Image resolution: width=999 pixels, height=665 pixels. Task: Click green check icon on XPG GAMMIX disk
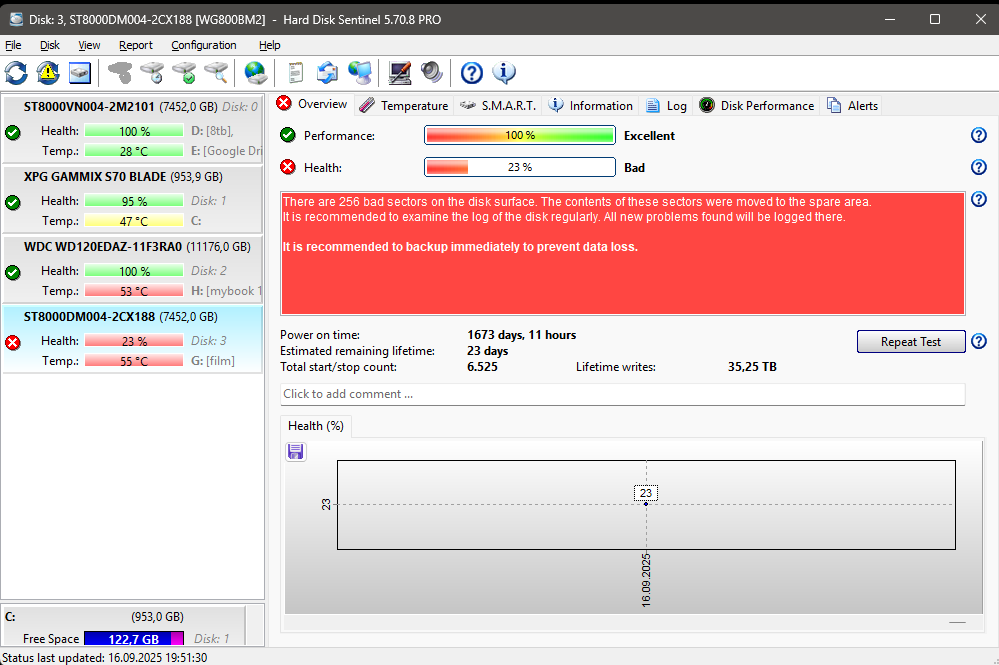(x=13, y=203)
